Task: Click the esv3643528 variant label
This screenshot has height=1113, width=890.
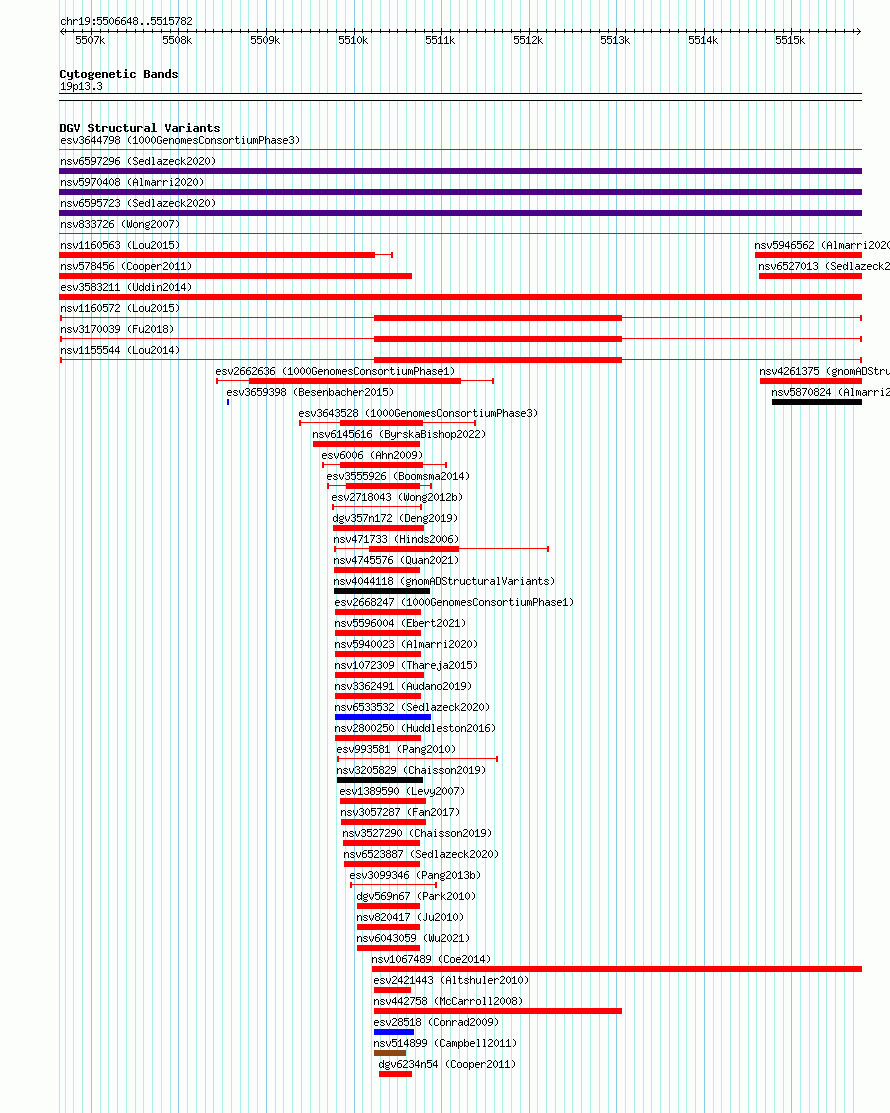Action: point(418,413)
